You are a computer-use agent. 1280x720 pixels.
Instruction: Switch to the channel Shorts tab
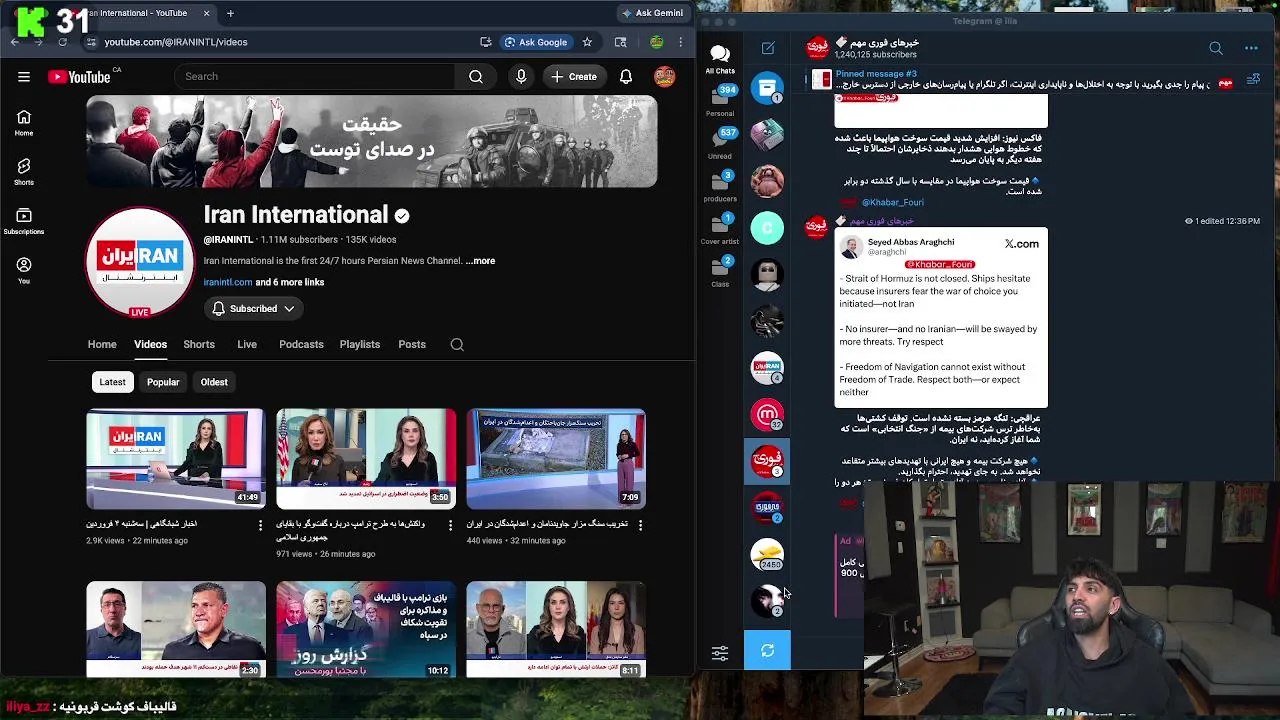[x=199, y=345]
